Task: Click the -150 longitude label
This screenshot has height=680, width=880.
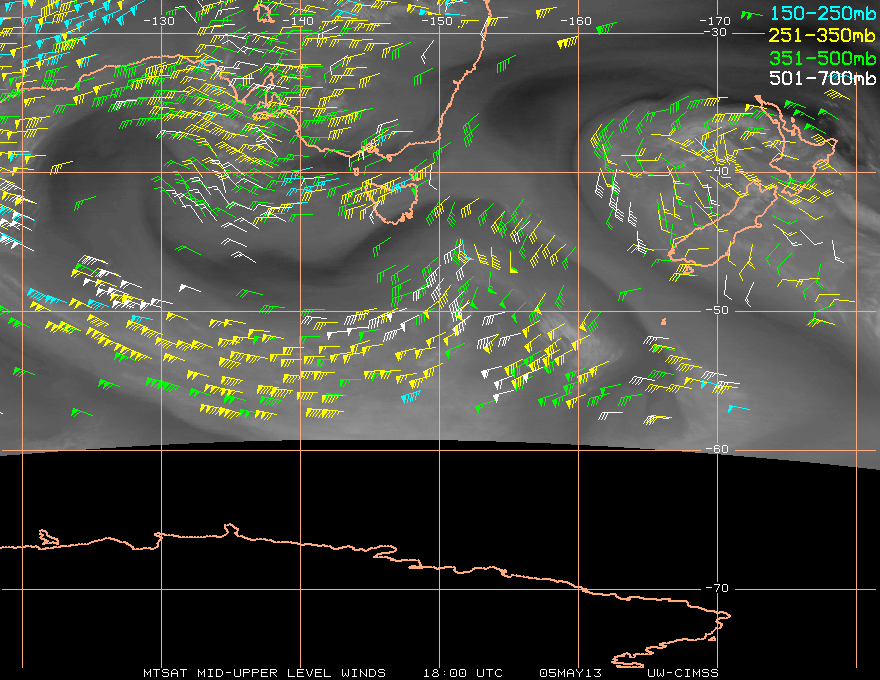Action: tap(437, 21)
